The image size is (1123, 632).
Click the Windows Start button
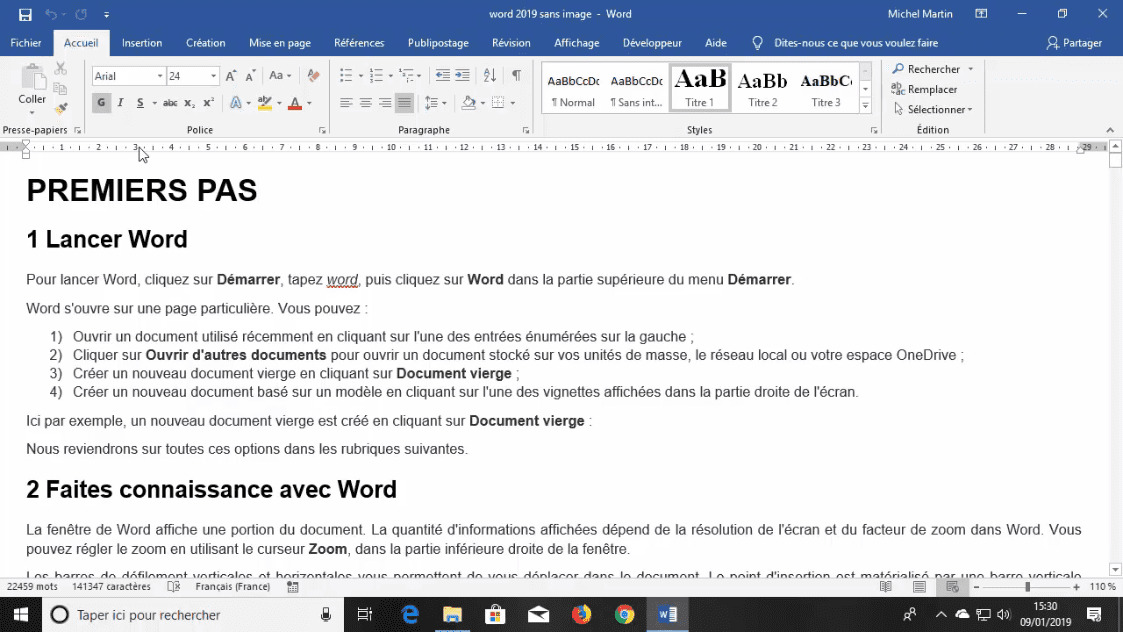tap(21, 615)
